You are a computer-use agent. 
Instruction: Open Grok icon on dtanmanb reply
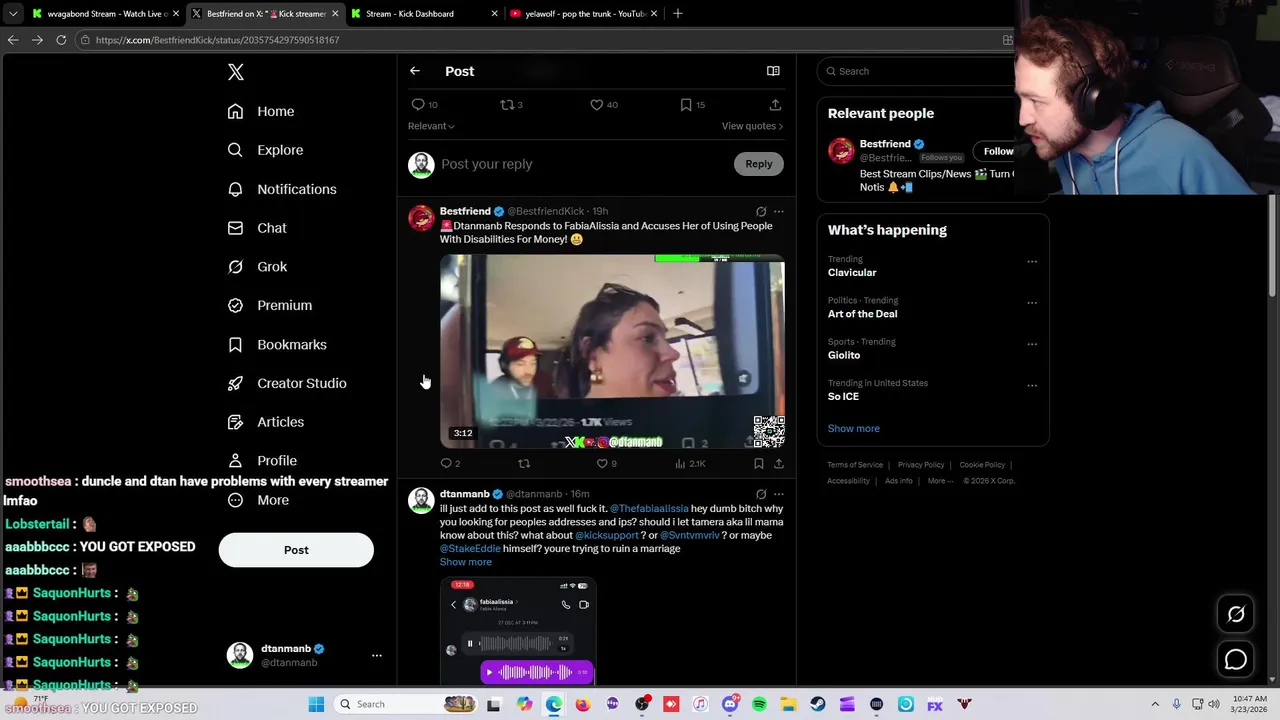point(761,494)
